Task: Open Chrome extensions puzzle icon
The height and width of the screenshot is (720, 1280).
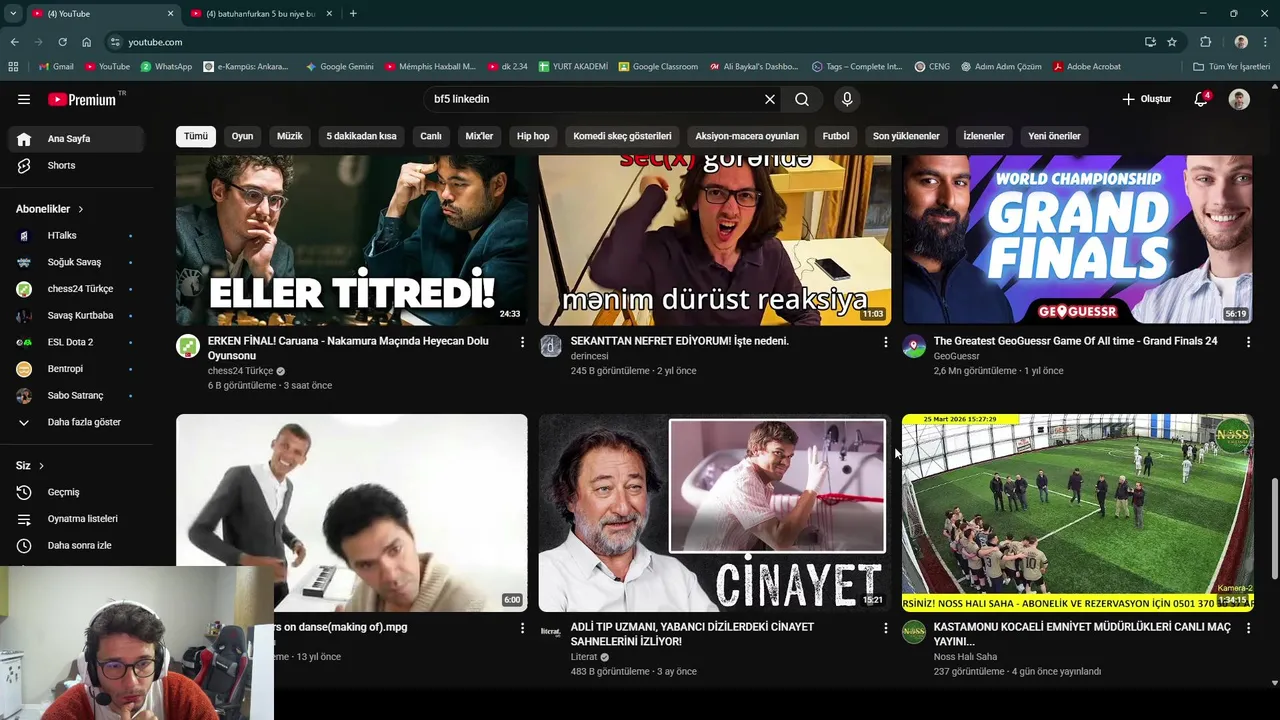Action: [1205, 42]
